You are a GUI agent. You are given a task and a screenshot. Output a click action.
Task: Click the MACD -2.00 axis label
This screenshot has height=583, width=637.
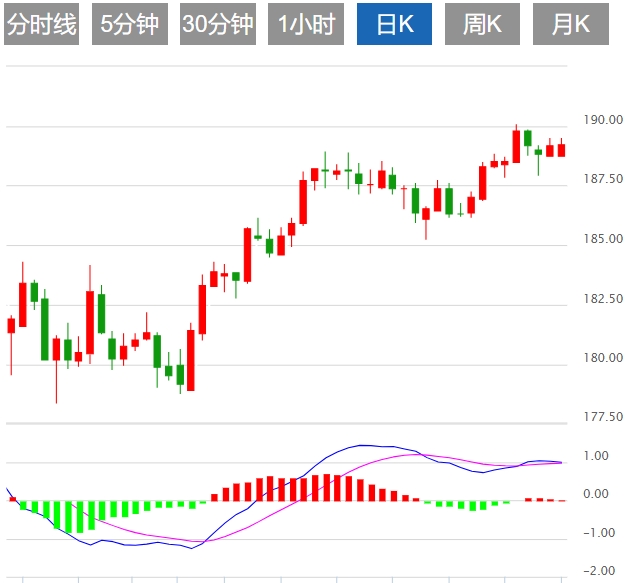(599, 571)
